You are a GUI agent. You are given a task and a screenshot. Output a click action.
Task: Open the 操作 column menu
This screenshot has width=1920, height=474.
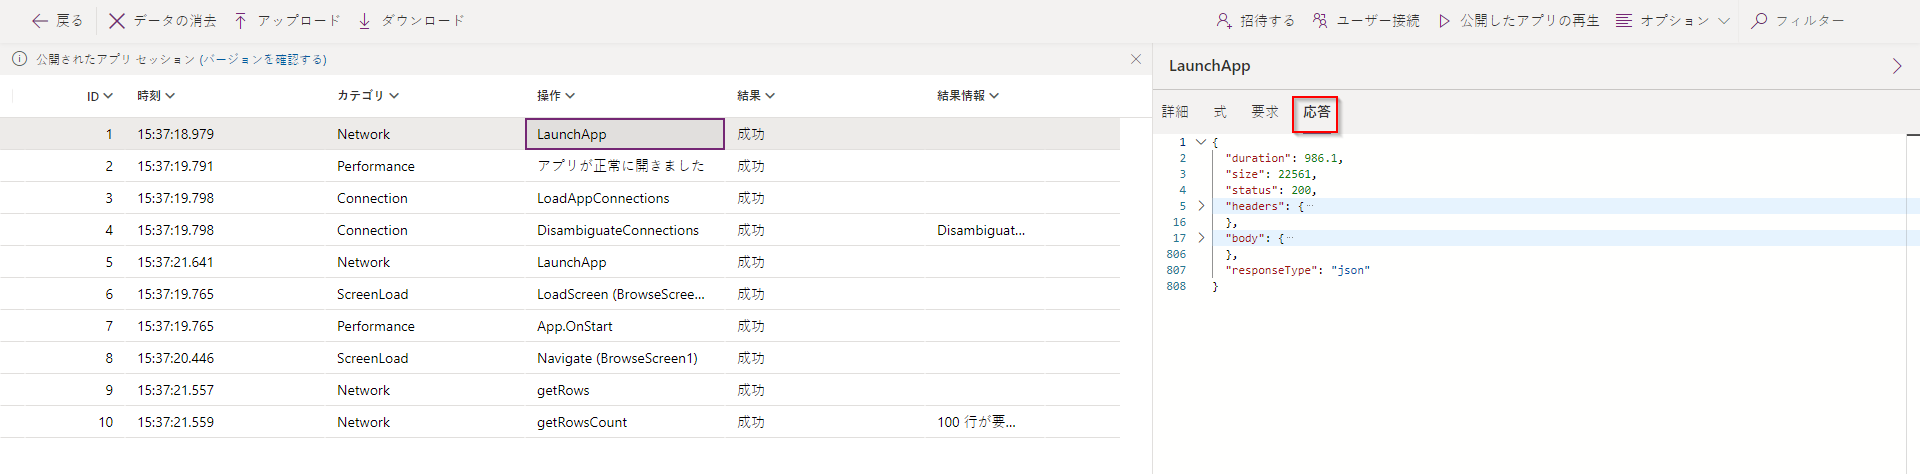[556, 96]
